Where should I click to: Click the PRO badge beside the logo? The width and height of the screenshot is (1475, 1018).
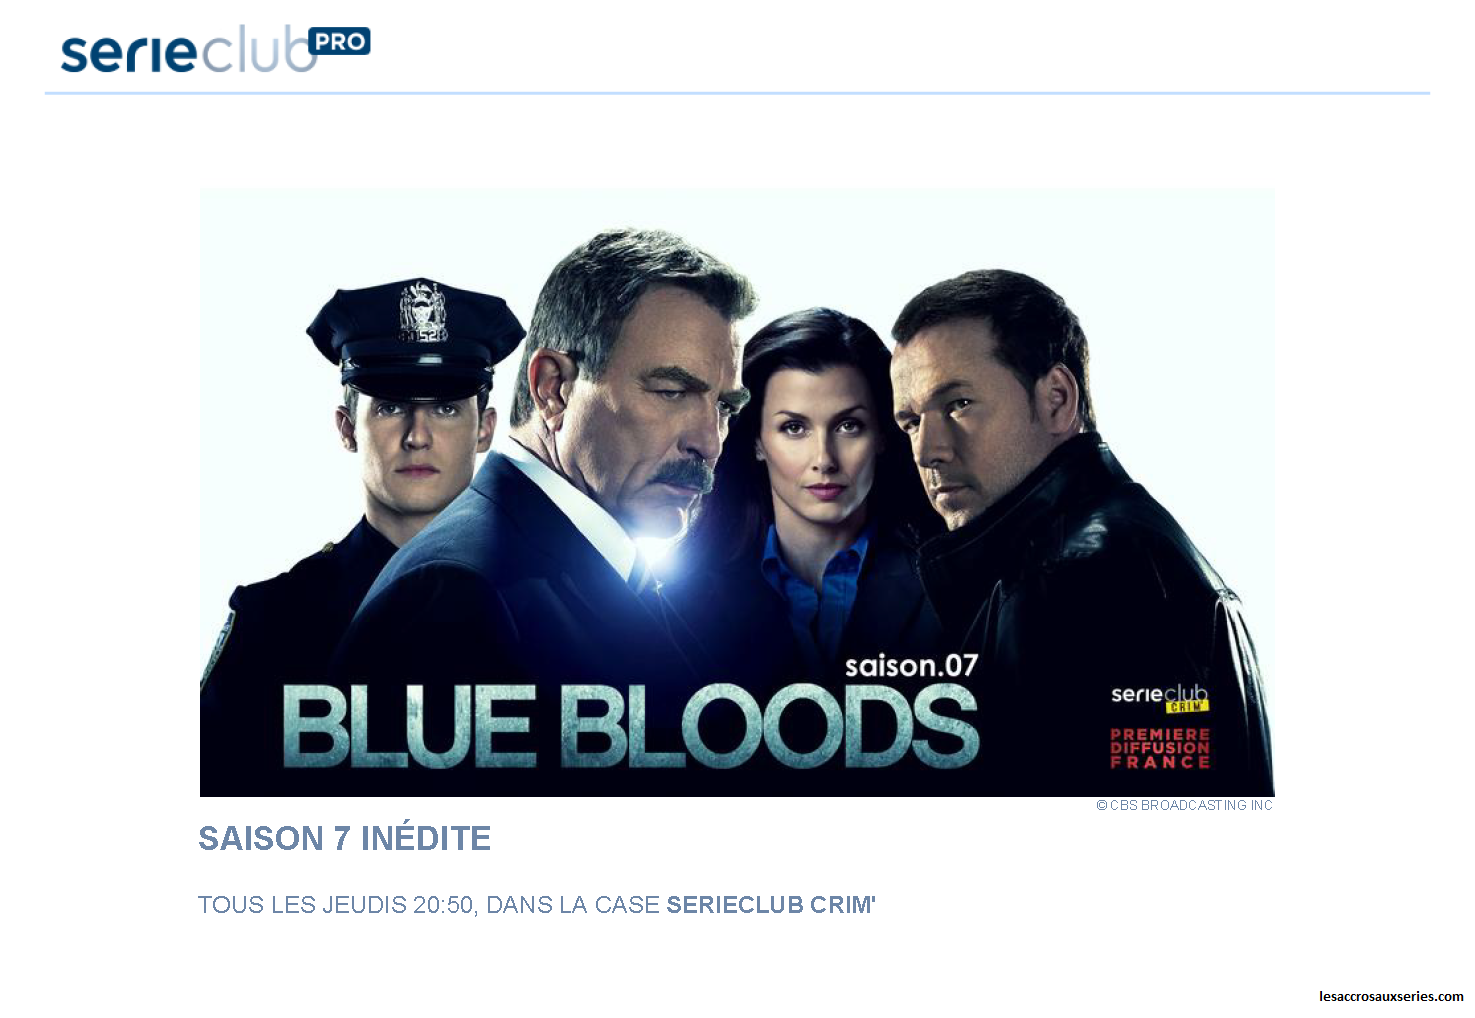coord(339,41)
